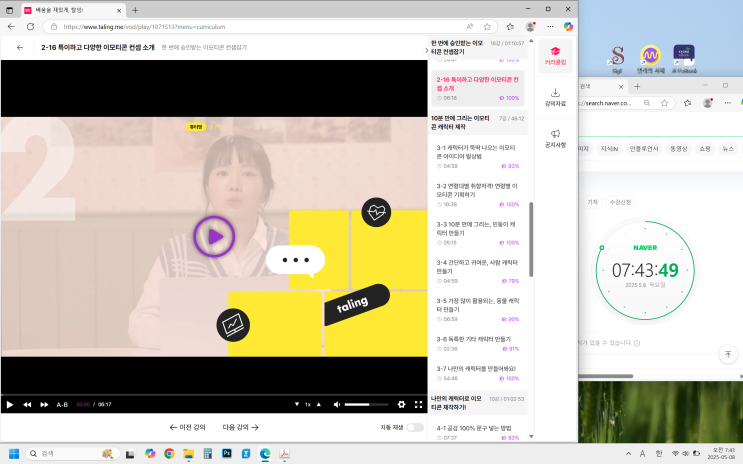Decrease playback speed with the down triangle
This screenshot has height=464, width=743.
point(297,404)
